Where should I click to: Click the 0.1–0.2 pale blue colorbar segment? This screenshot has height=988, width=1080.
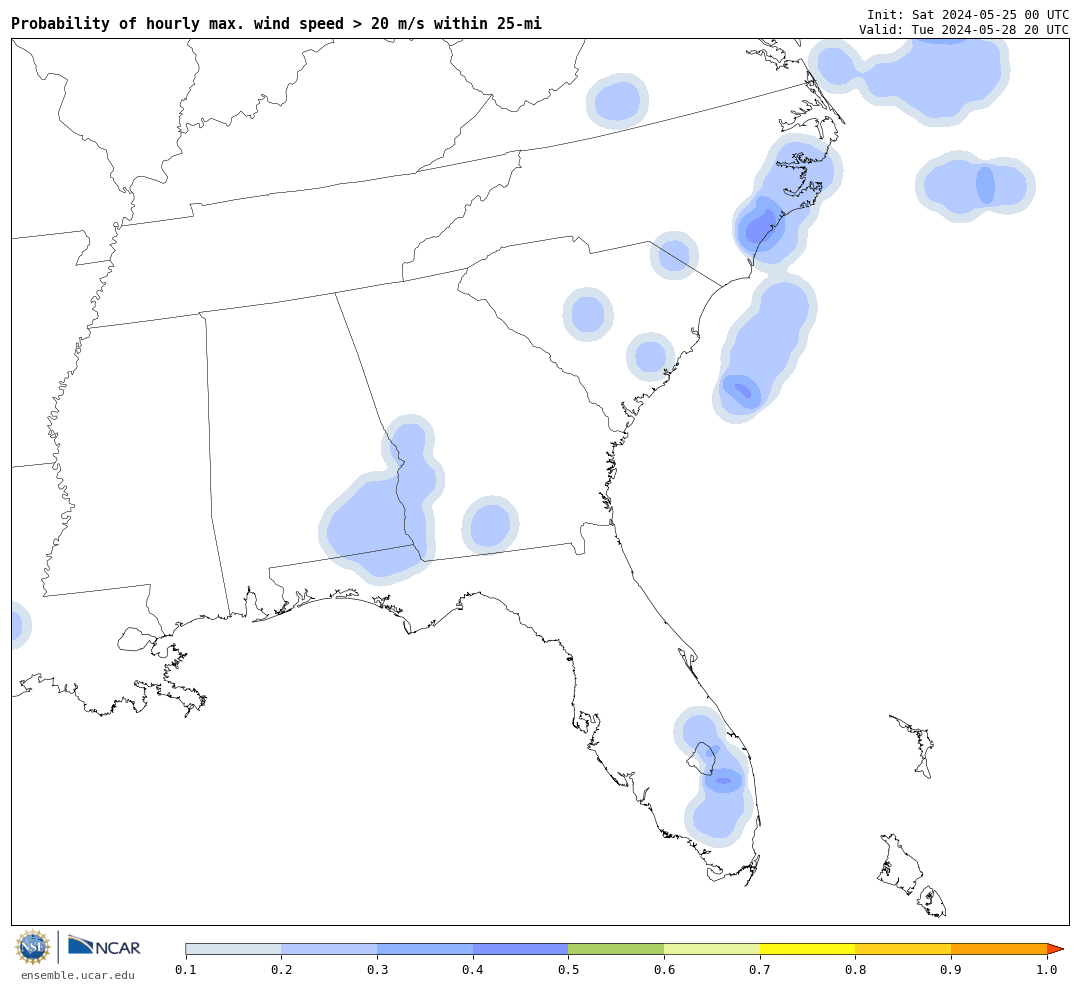[x=233, y=949]
